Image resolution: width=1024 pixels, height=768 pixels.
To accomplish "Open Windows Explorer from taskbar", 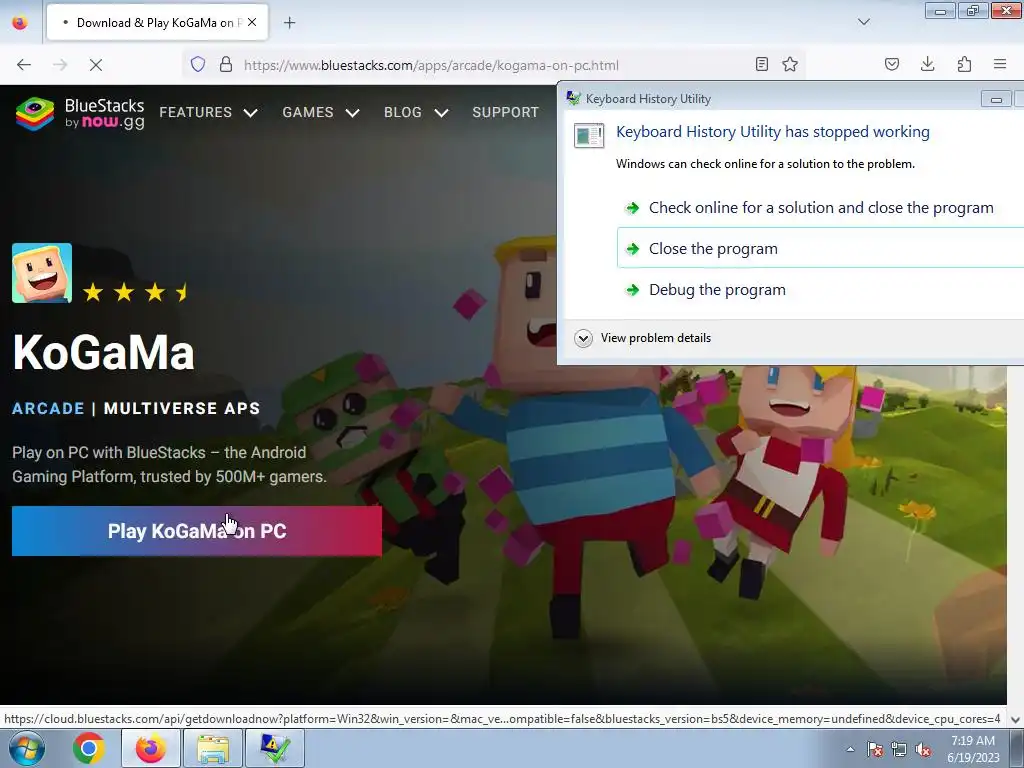I will pos(213,748).
